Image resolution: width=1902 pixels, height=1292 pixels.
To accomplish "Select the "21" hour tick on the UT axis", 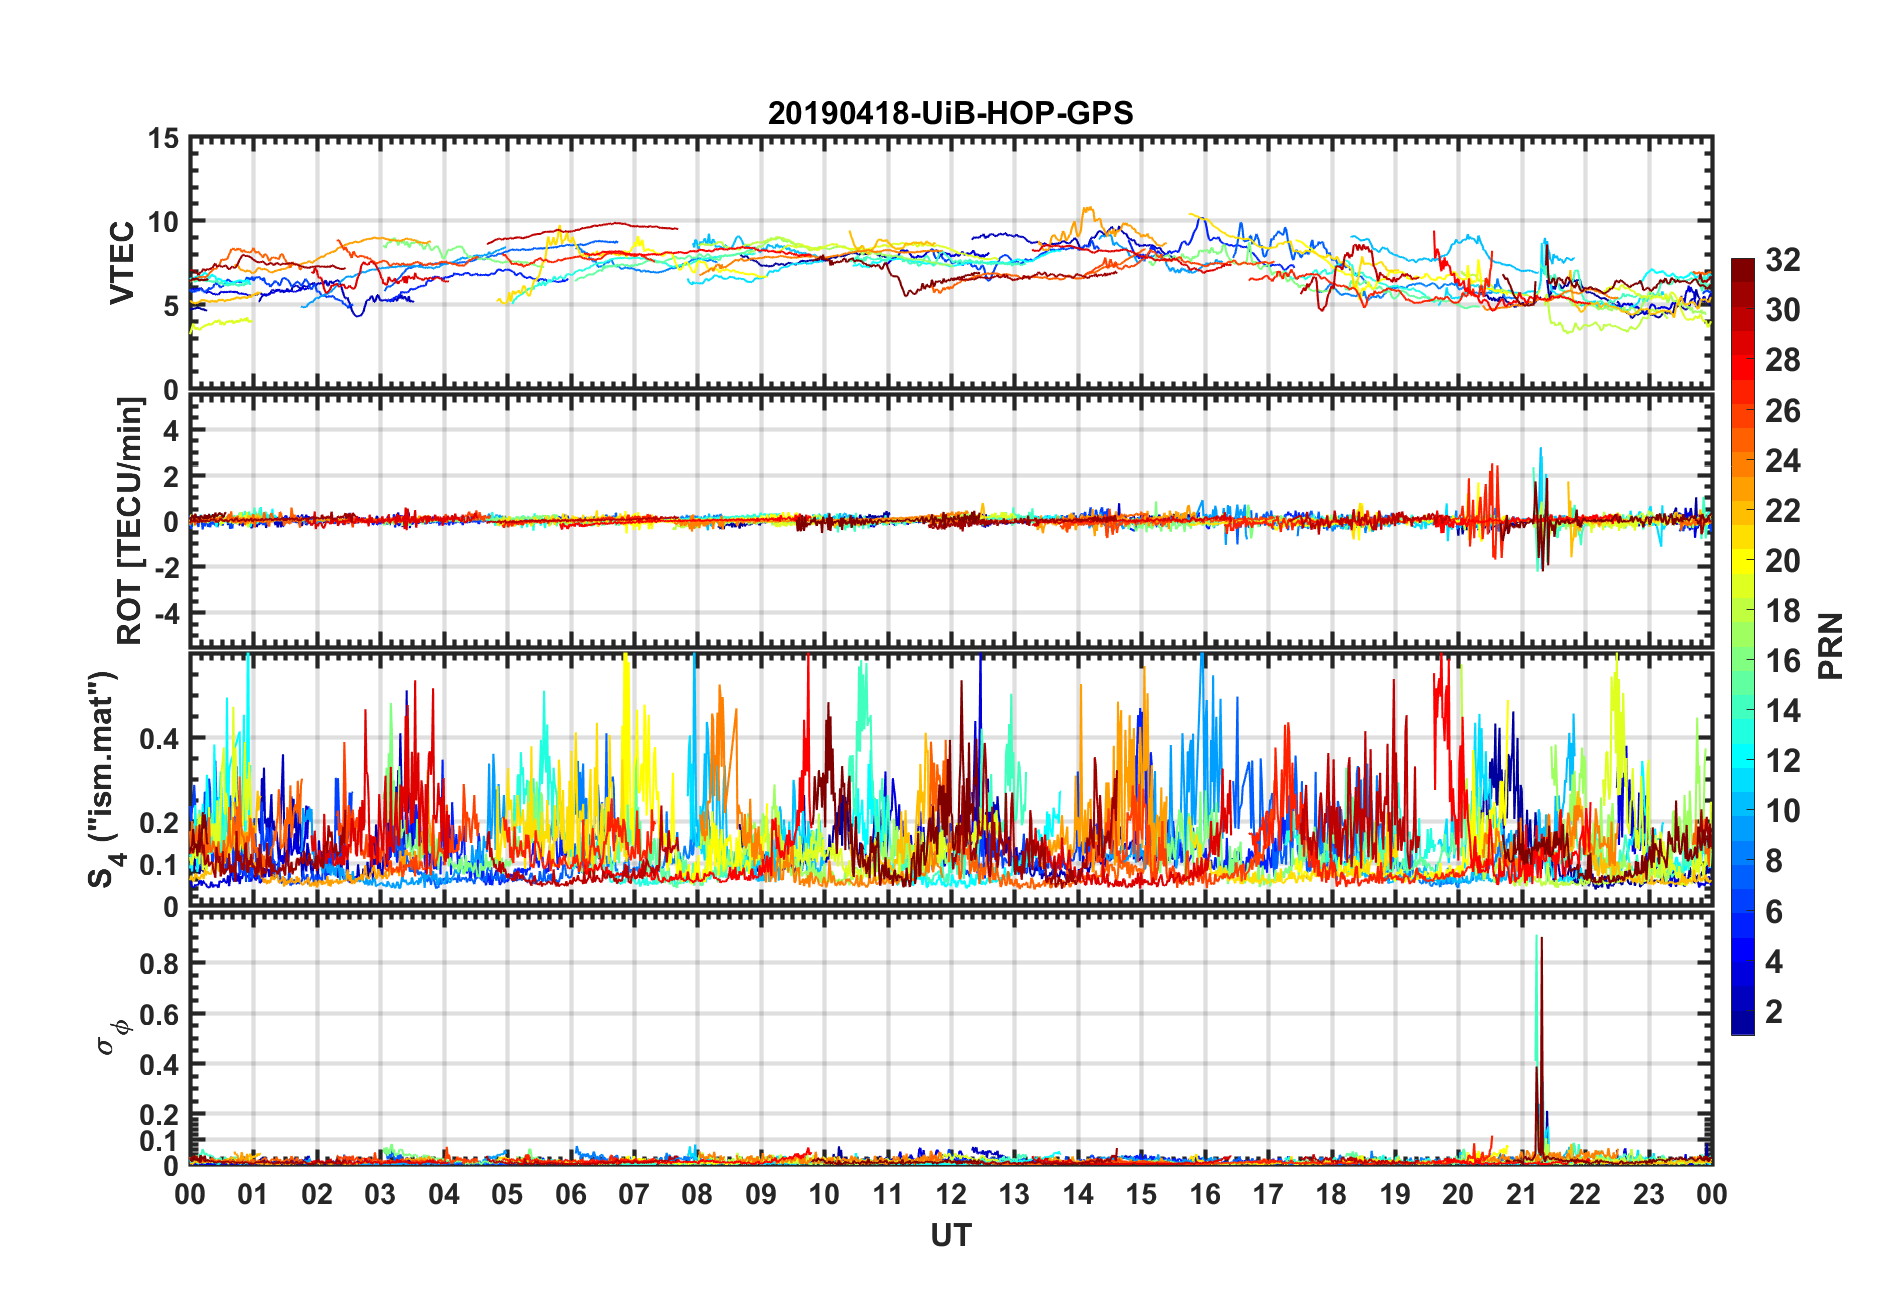I will 1522,1195.
